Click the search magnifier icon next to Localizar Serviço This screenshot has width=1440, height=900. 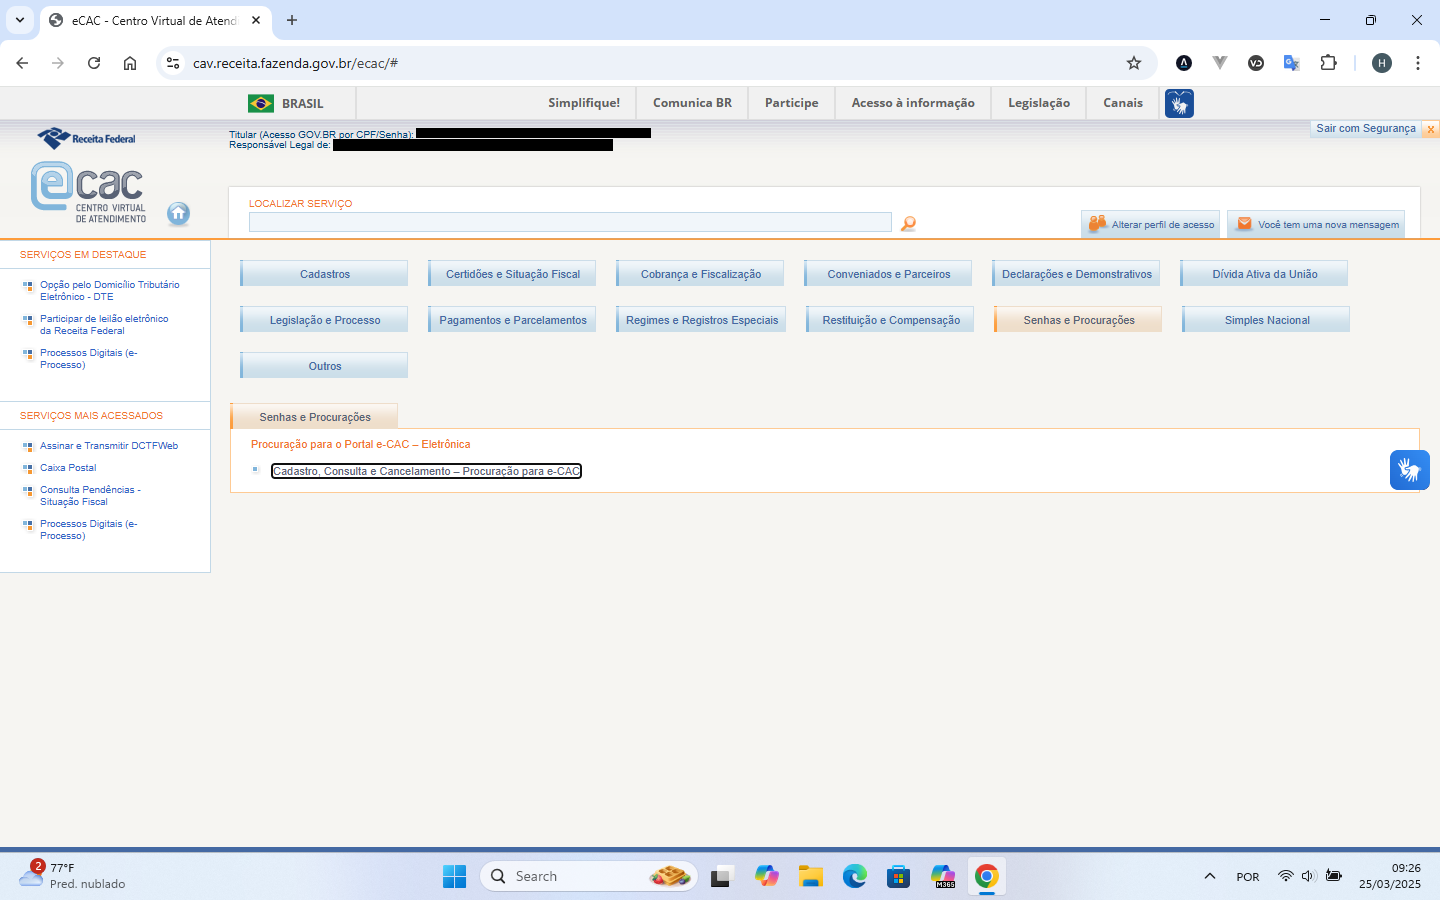pos(908,224)
